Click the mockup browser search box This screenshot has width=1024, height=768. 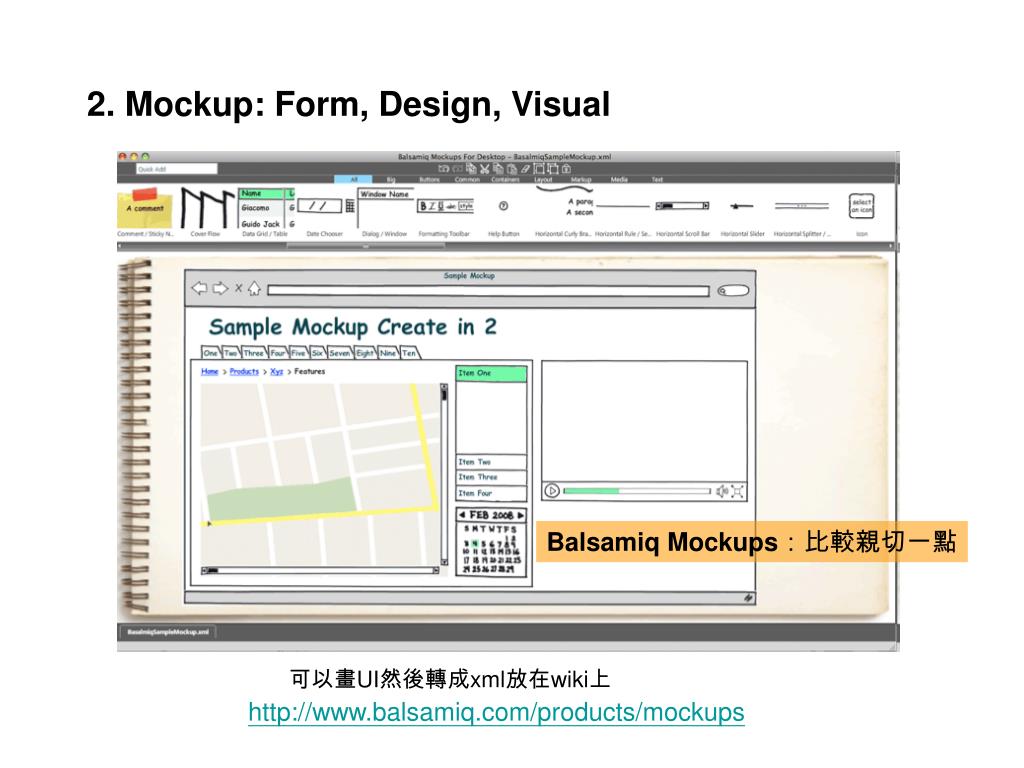733,291
